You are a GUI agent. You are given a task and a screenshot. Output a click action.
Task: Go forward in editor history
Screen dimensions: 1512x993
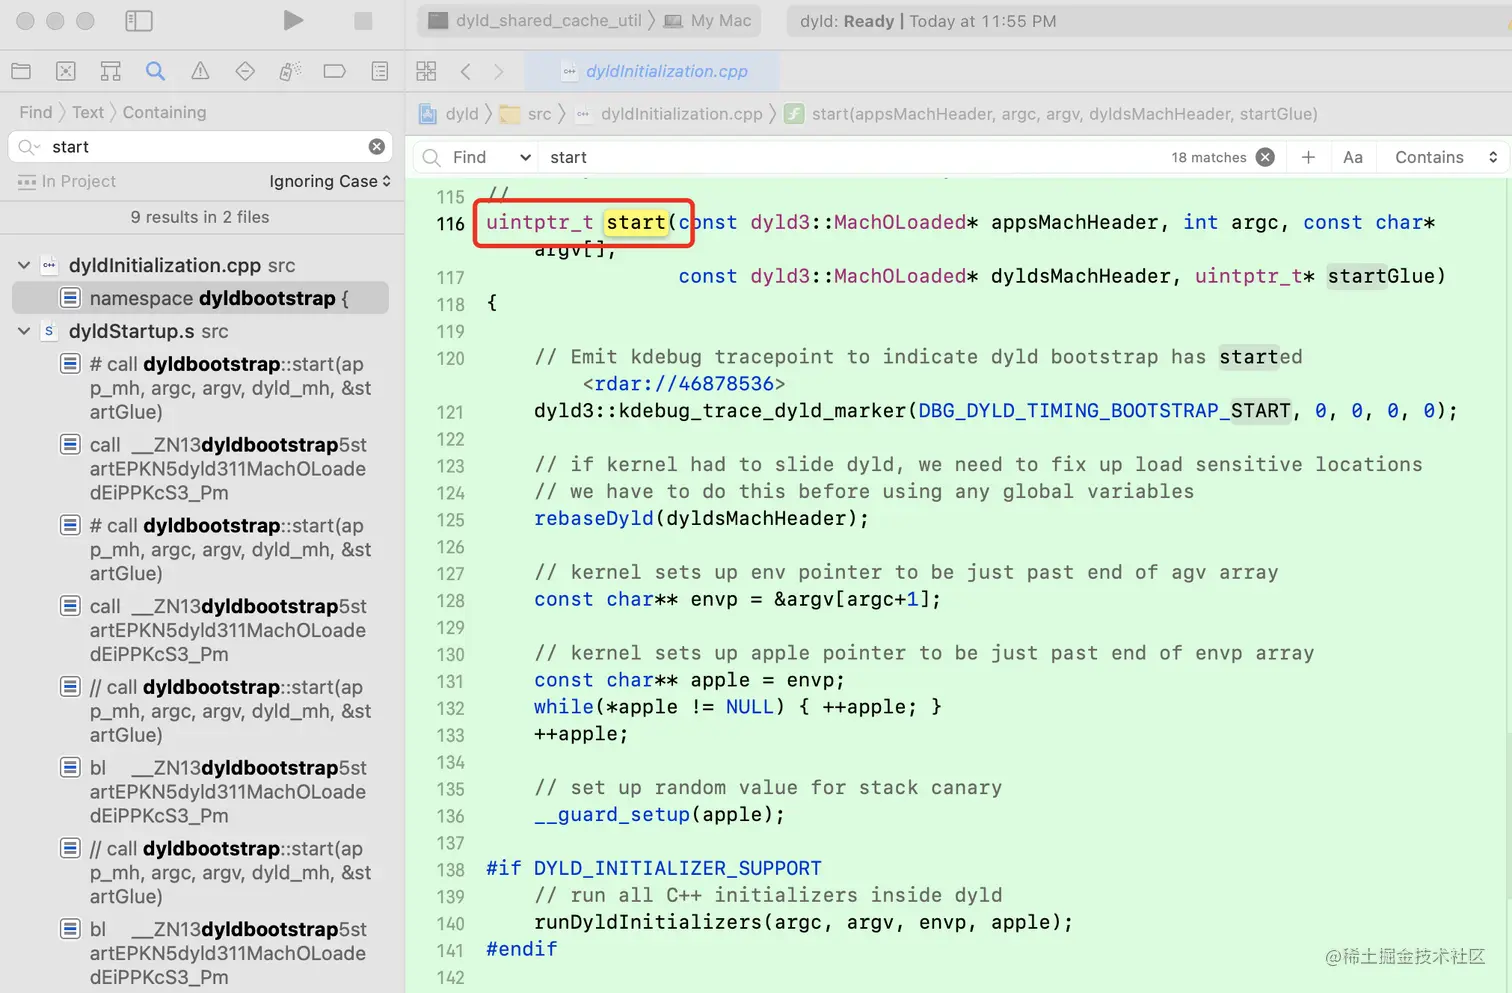pyautogui.click(x=499, y=71)
